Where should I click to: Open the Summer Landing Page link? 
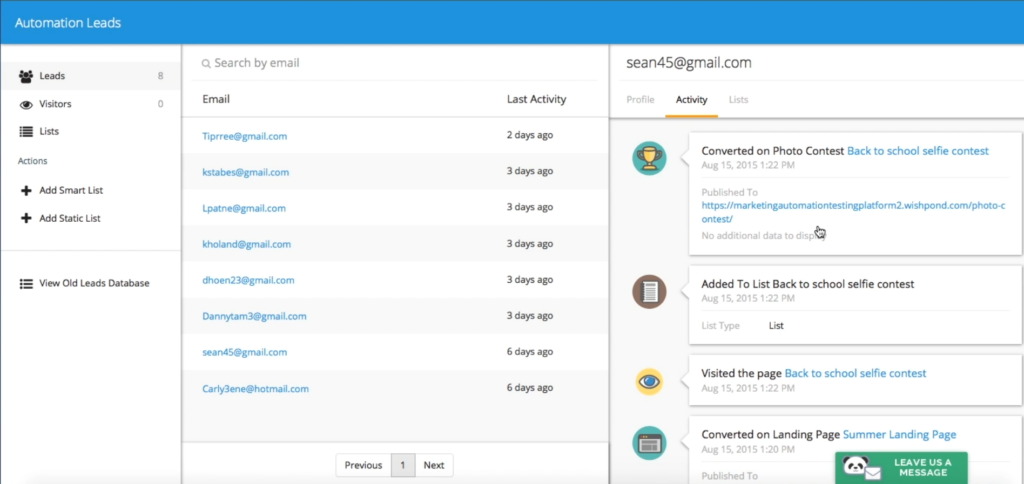pos(899,434)
